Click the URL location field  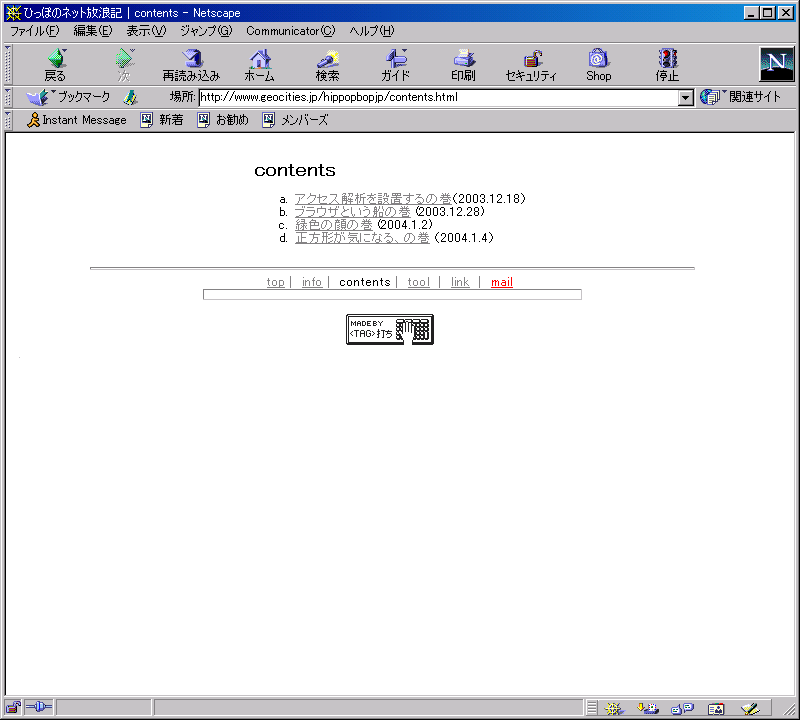coord(439,97)
